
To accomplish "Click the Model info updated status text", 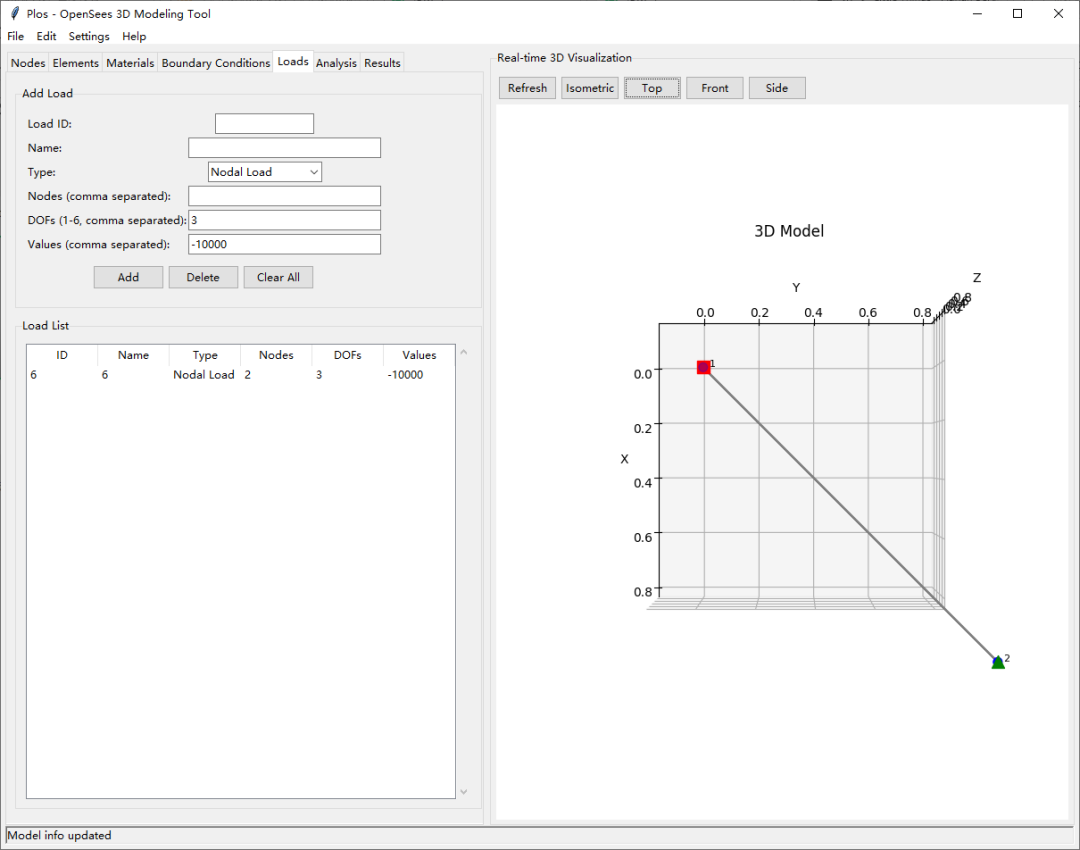I will 59,836.
